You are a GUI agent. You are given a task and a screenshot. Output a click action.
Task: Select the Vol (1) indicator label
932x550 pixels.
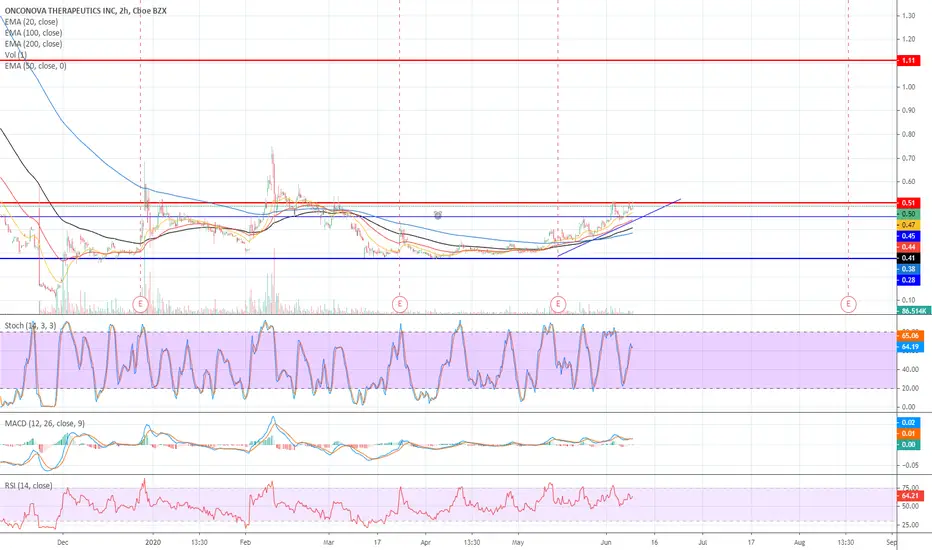pos(15,55)
